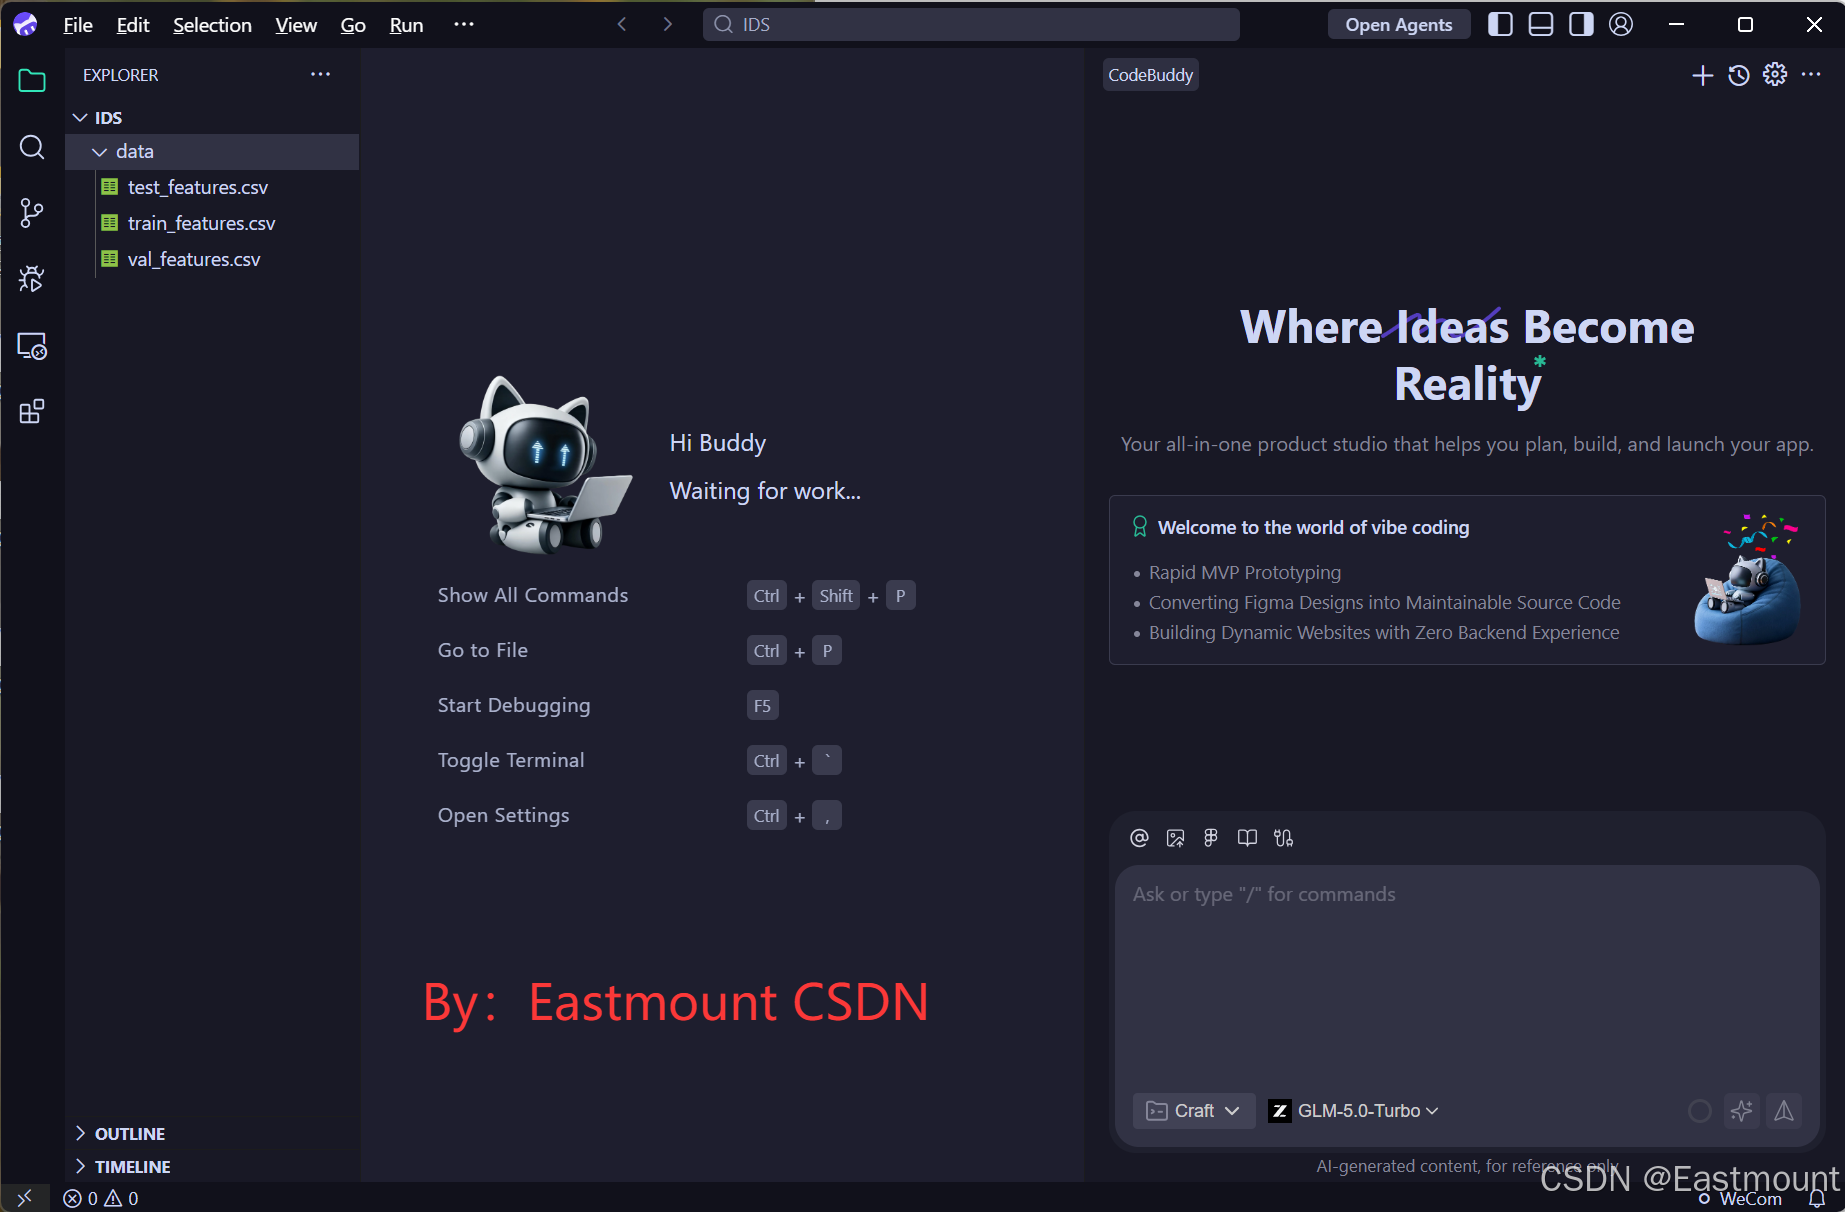Click the IDS search command box
Screen dimensions: 1845x1212
click(971, 24)
